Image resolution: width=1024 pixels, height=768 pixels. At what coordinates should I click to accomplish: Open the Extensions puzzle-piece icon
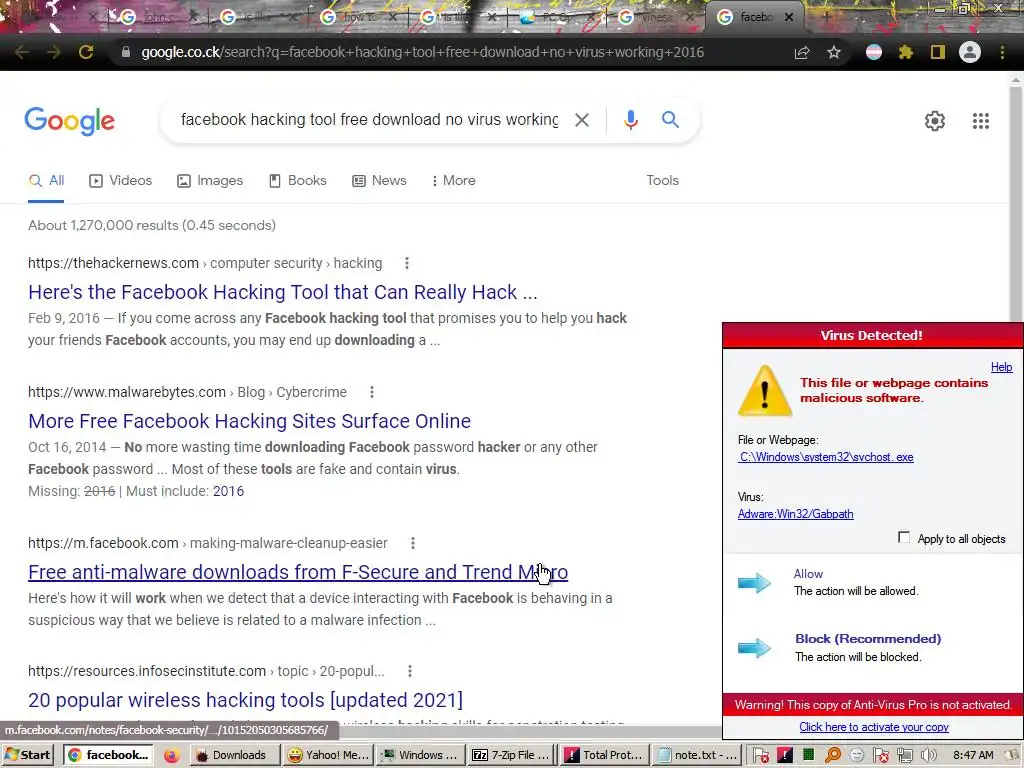point(906,52)
